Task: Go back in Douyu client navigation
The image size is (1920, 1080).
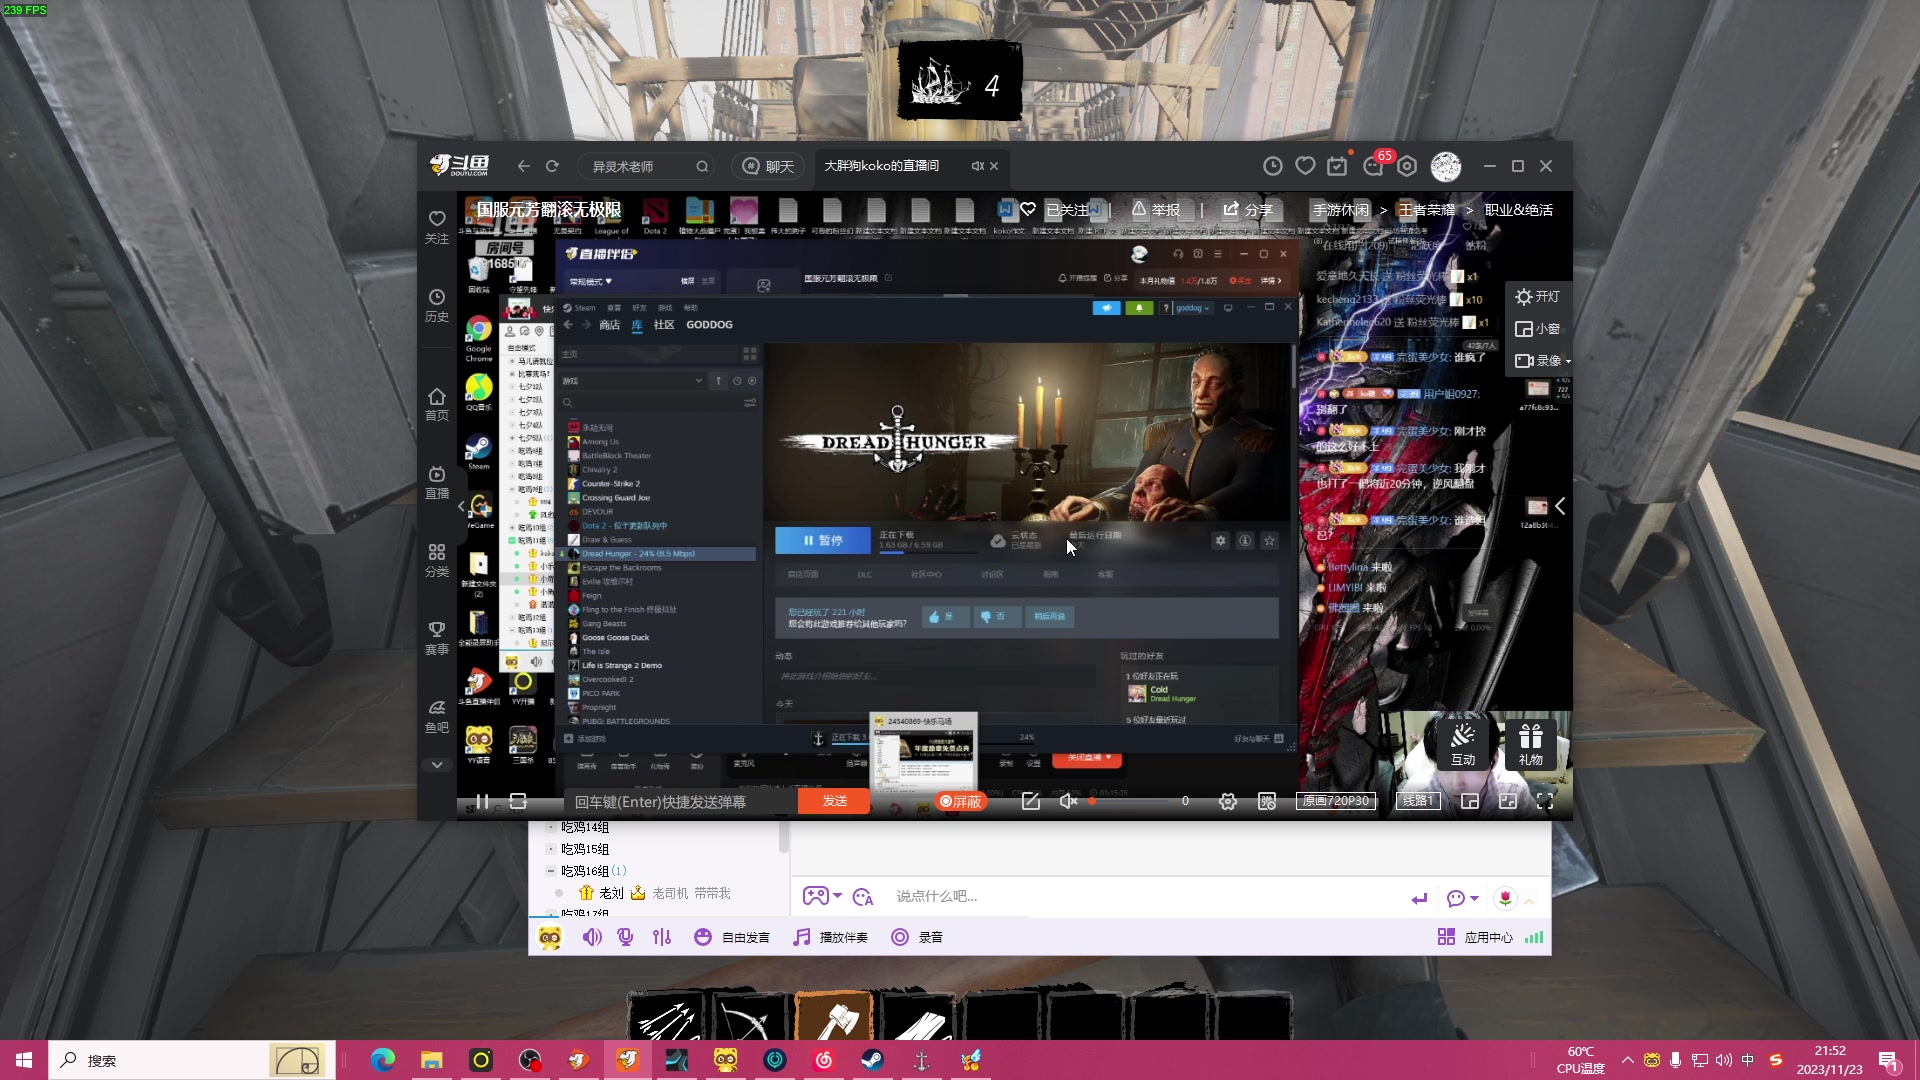Action: (x=523, y=166)
